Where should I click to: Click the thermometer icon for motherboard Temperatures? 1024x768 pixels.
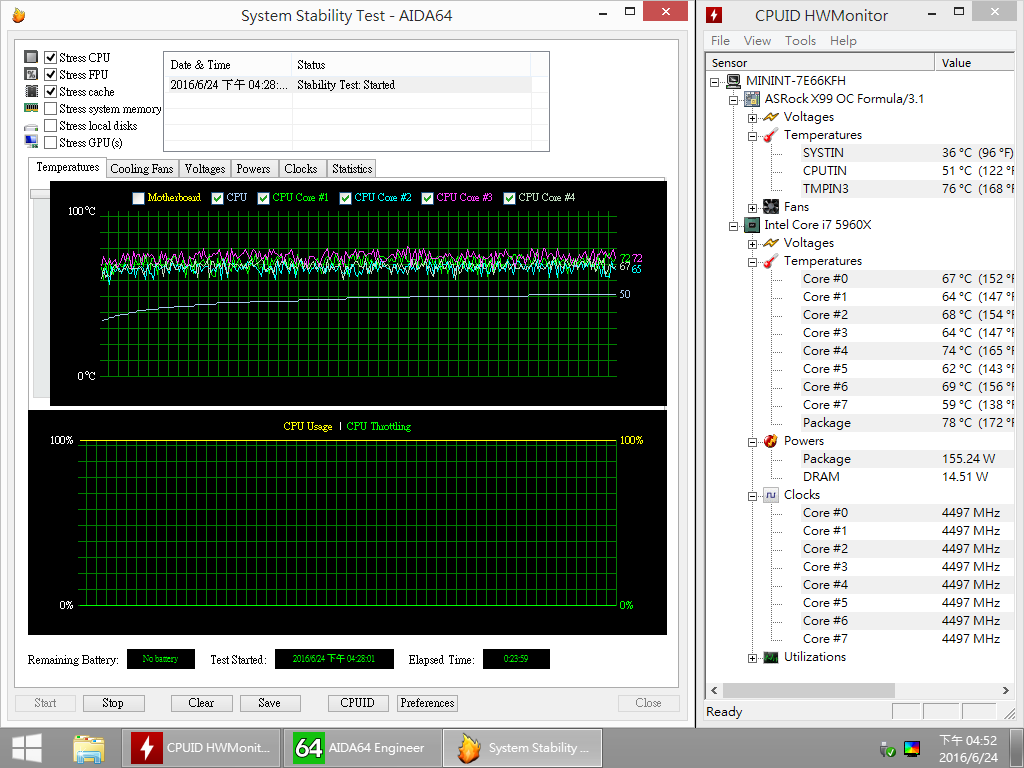pos(771,135)
